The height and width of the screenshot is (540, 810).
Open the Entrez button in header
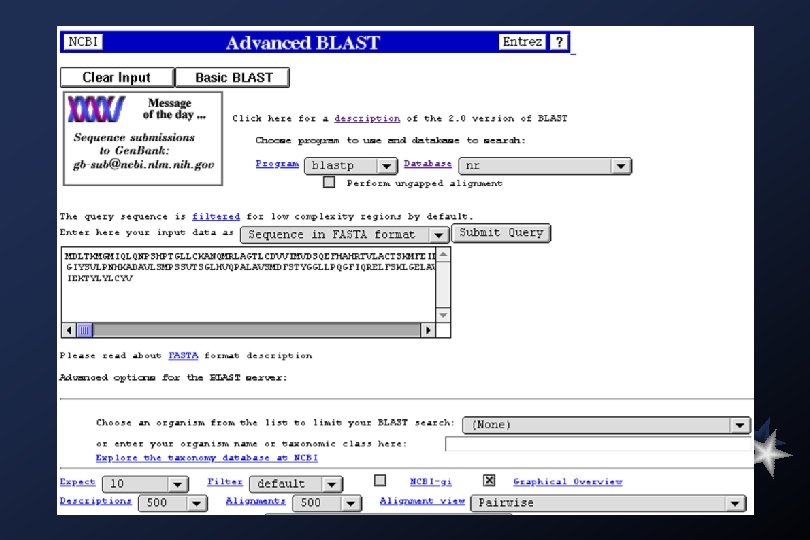point(522,42)
